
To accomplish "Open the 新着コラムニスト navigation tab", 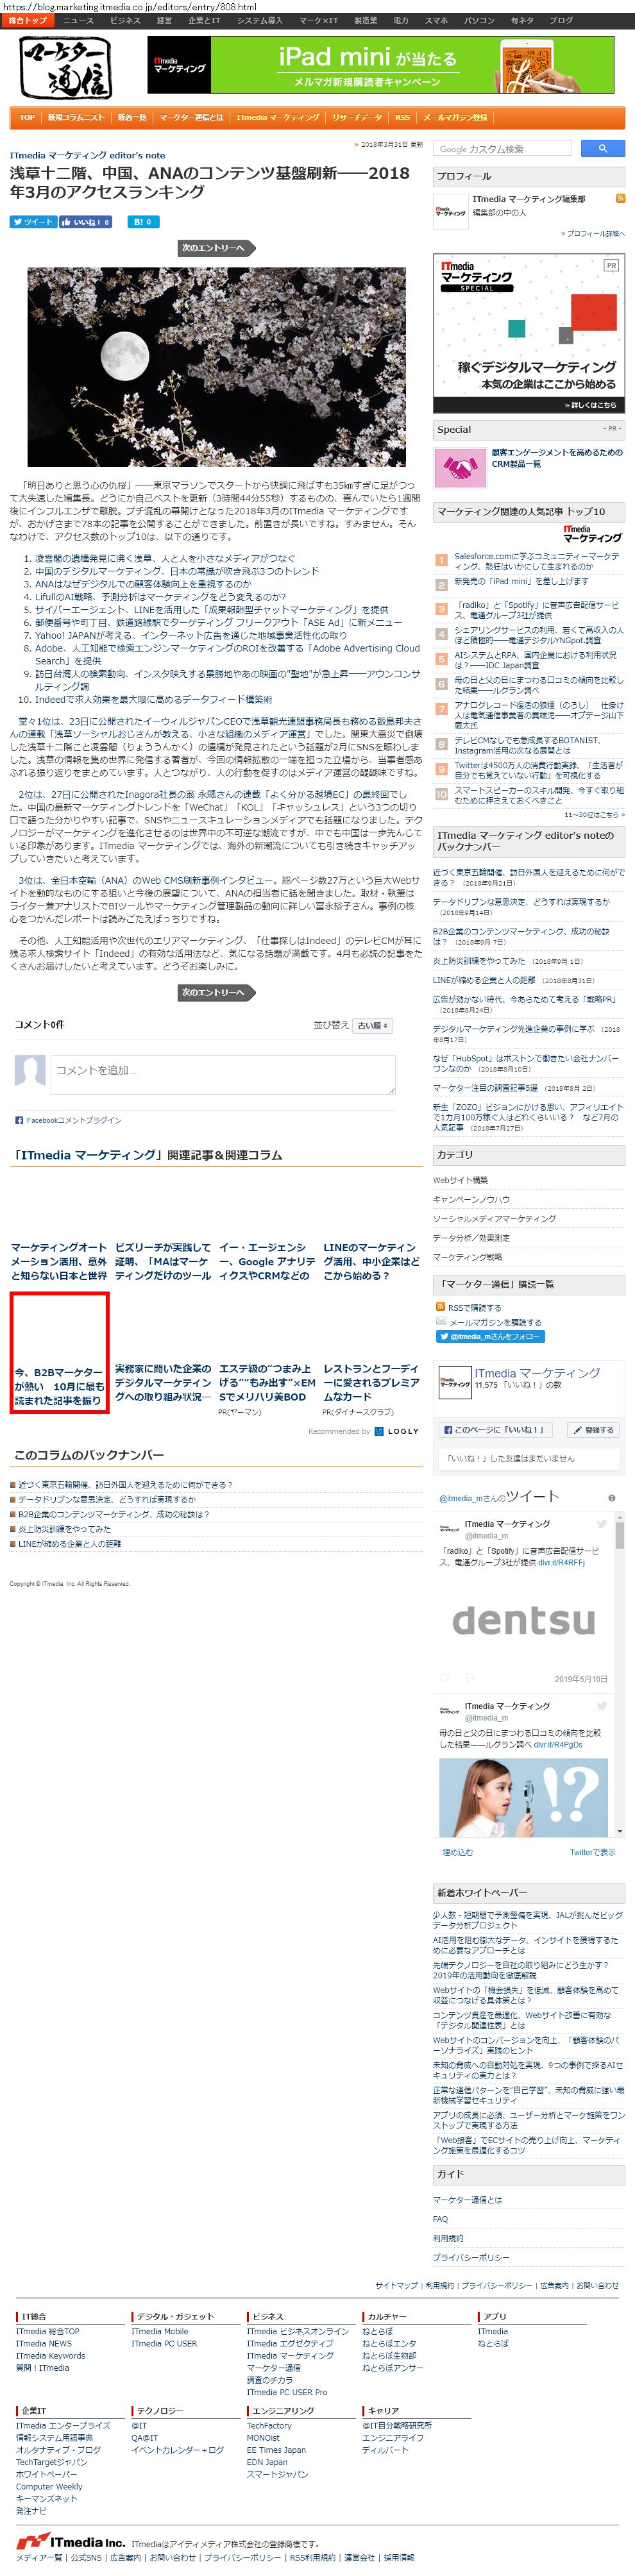I will click(76, 117).
